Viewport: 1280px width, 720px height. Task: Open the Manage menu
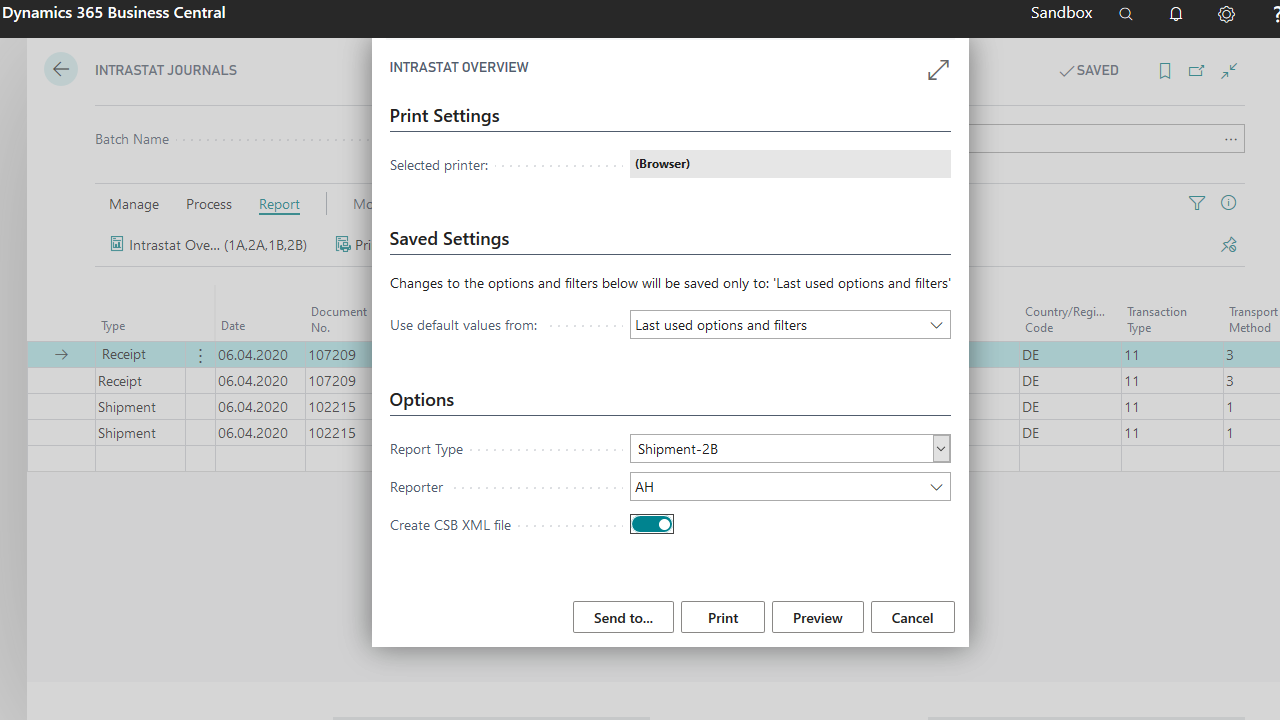[x=134, y=204]
